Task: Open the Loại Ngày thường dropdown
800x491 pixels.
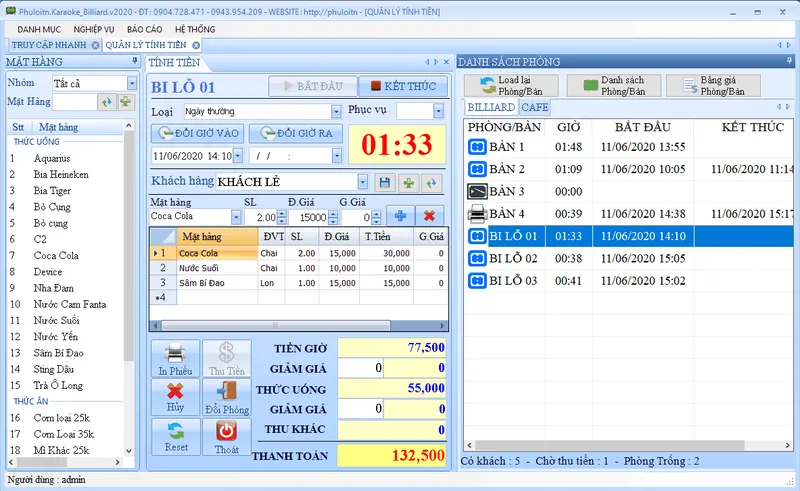Action: 336,112
